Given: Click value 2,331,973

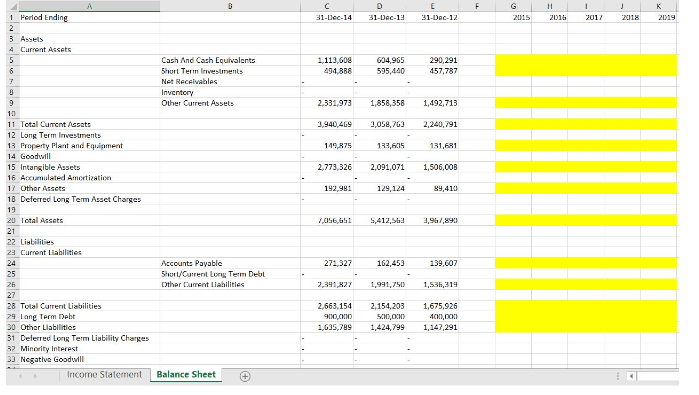Looking at the screenshot, I should coord(334,103).
